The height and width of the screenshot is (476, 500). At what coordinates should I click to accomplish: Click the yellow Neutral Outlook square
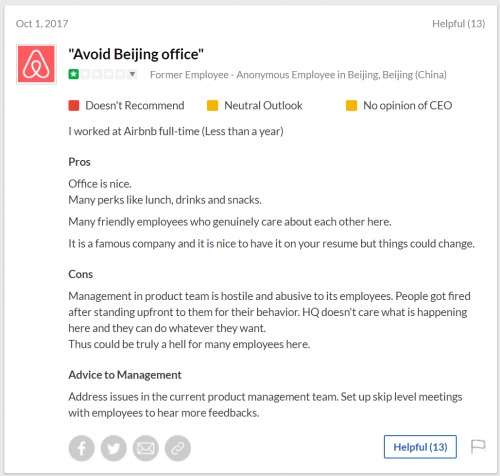213,105
